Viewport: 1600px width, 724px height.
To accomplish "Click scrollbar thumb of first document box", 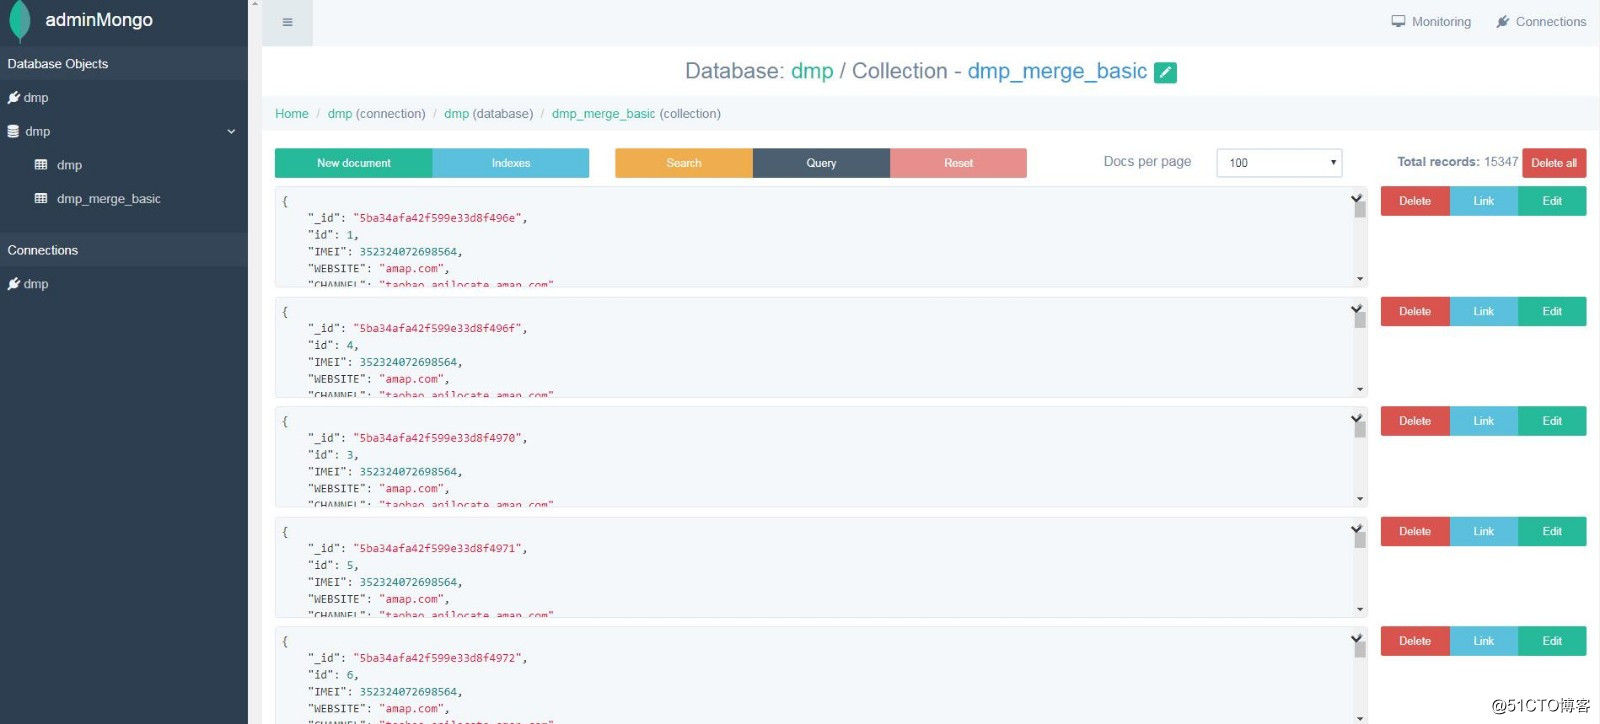I will [1360, 210].
